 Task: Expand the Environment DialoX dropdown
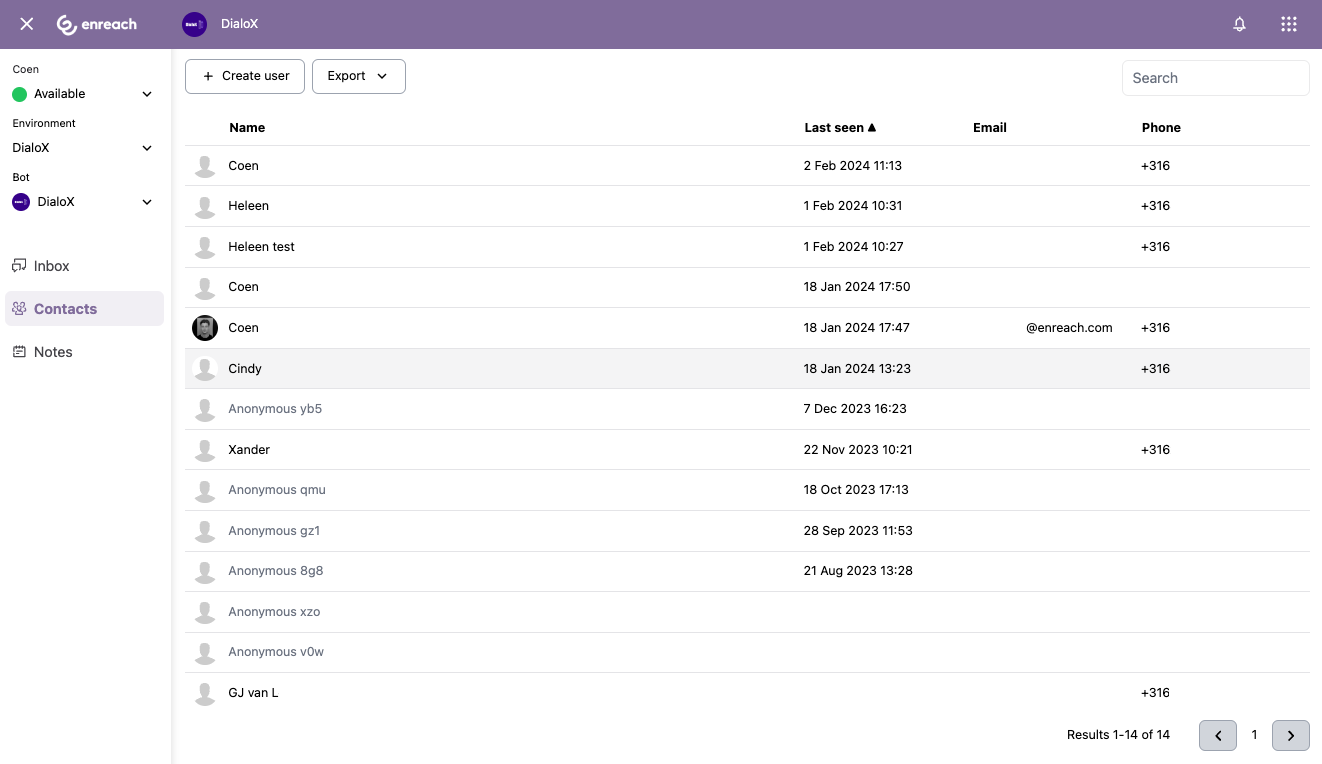pos(146,148)
